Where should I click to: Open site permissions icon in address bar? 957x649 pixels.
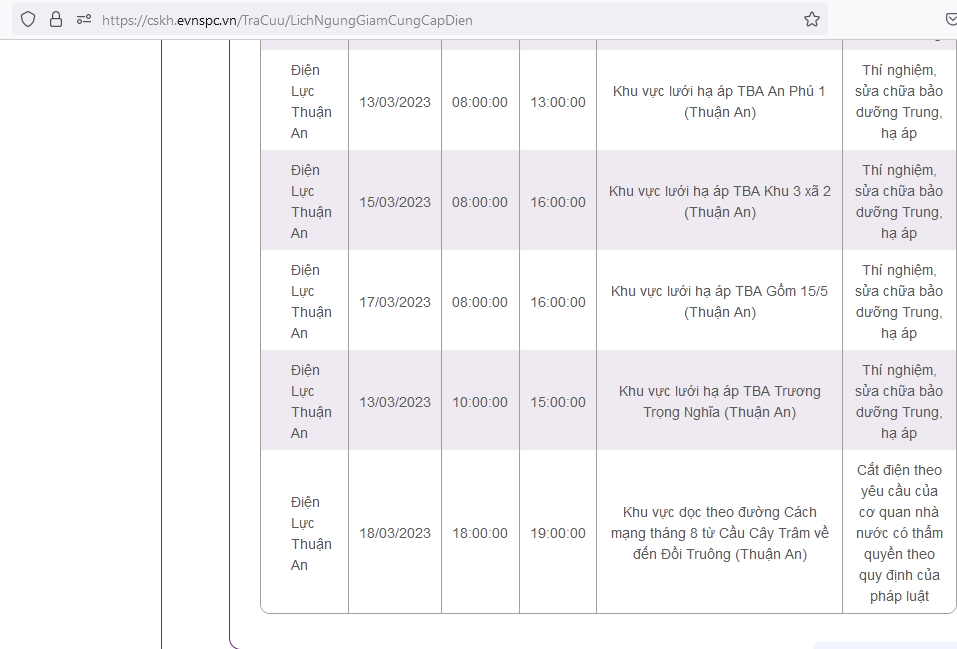pyautogui.click(x=84, y=20)
